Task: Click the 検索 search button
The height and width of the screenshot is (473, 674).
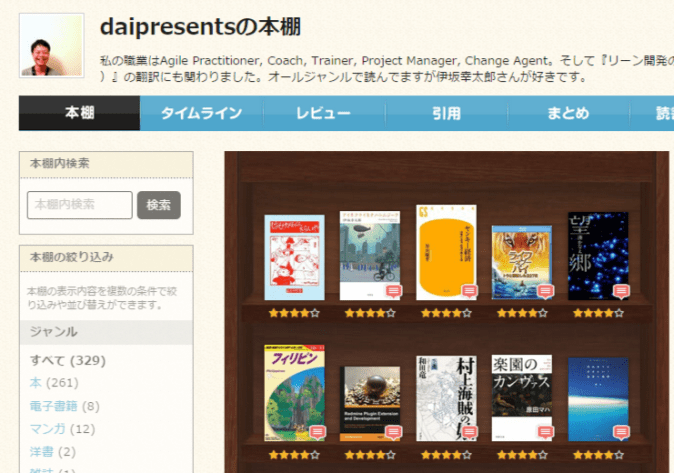Action: point(158,204)
